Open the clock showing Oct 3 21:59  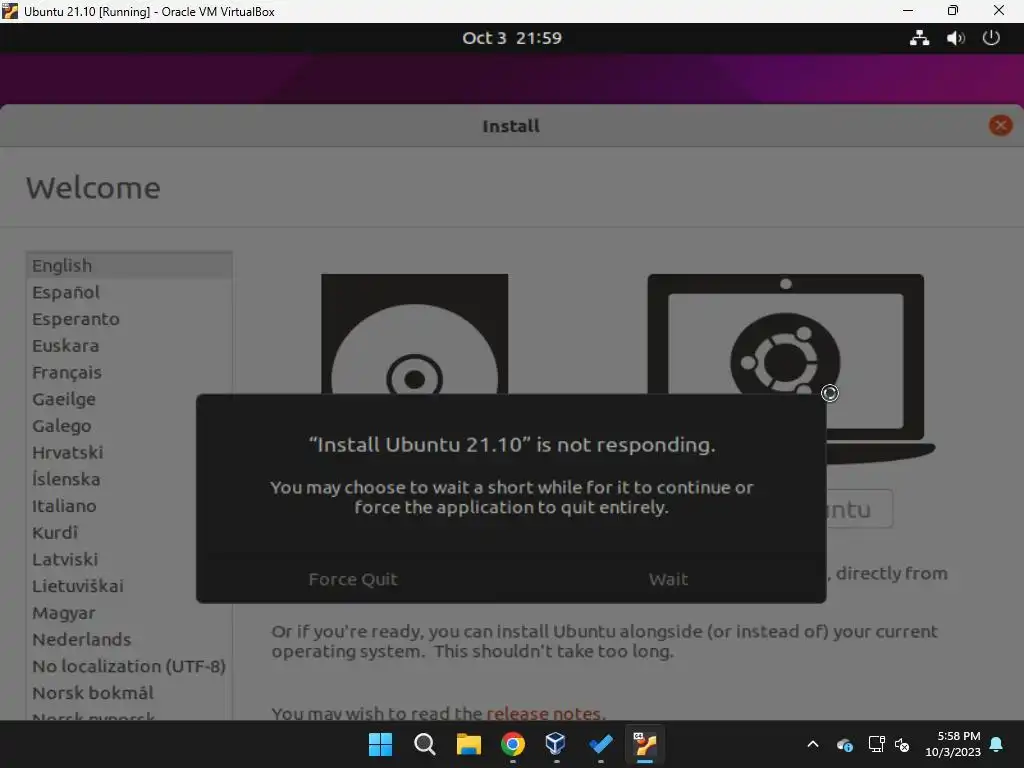[x=512, y=38]
